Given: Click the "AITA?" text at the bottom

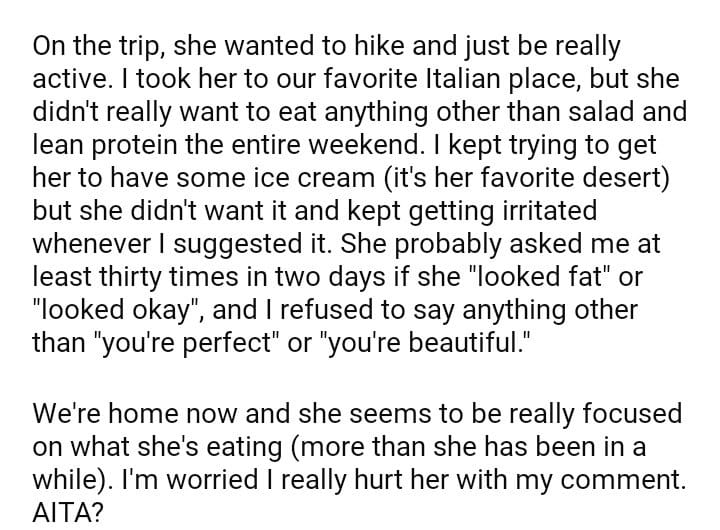Looking at the screenshot, I should pyautogui.click(x=67, y=512).
